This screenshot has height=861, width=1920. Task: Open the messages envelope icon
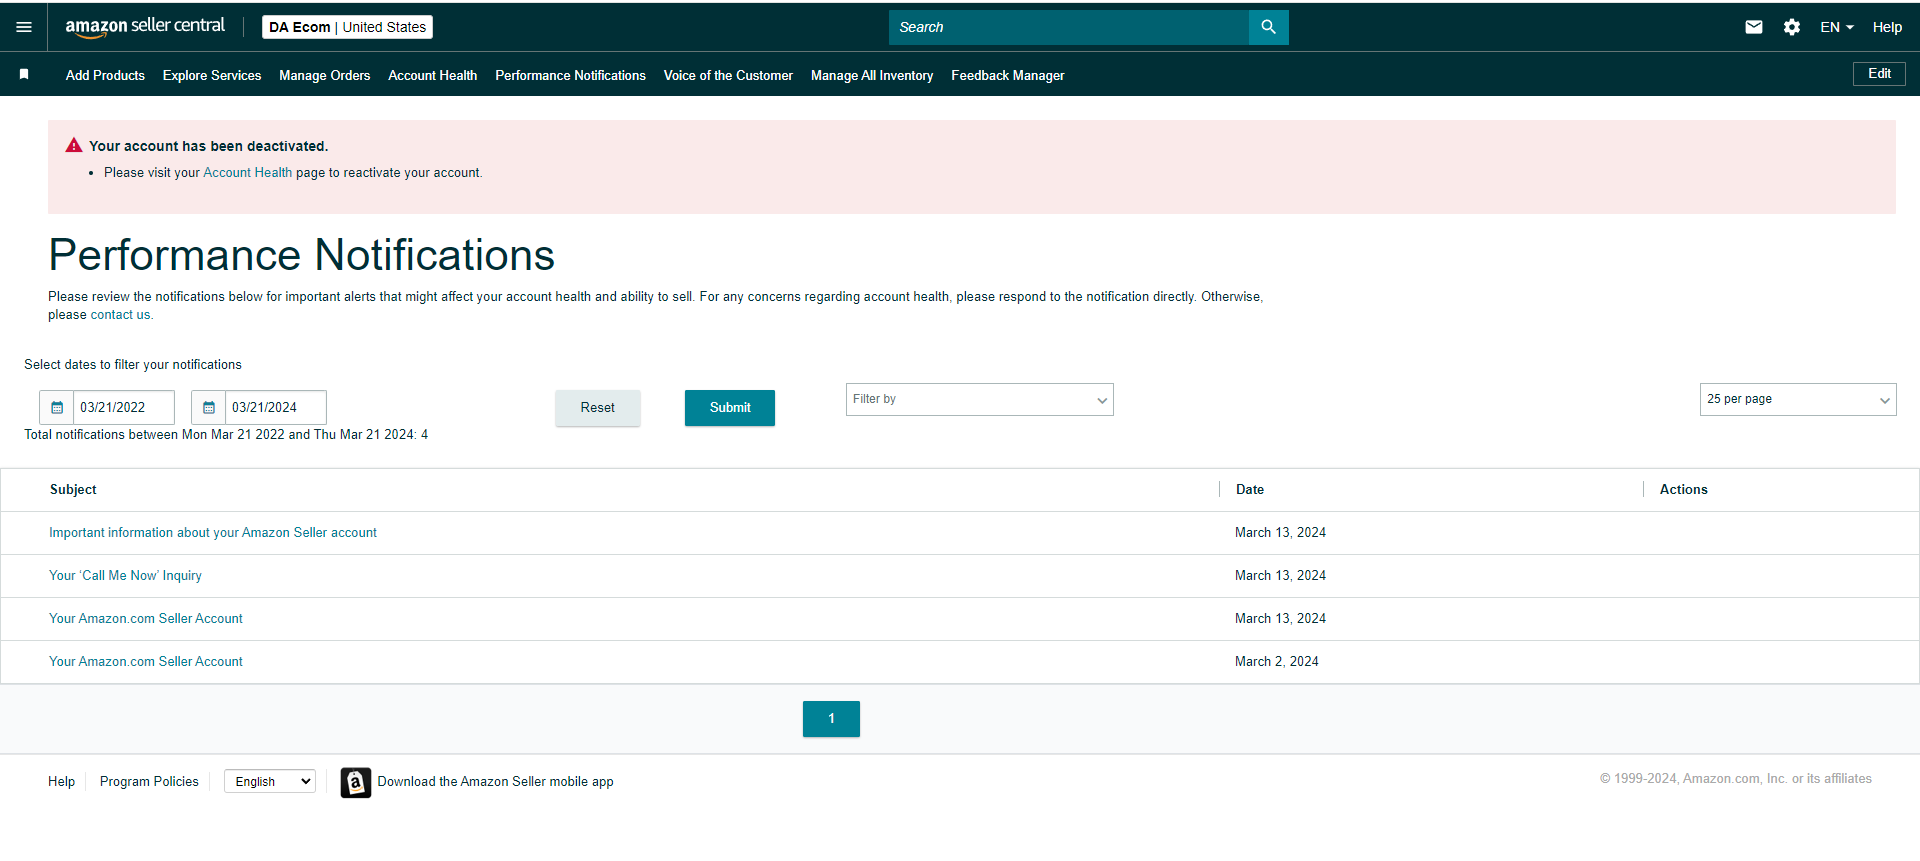coord(1754,27)
